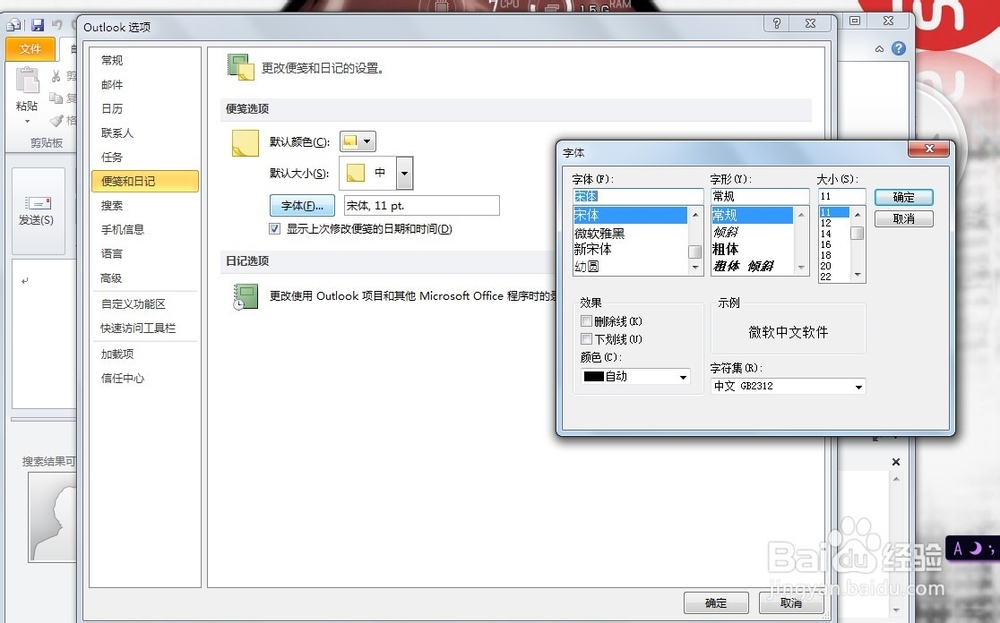Viewport: 1000px width, 623px height.
Task: Select 日历 in options sidebar
Action: 145,108
